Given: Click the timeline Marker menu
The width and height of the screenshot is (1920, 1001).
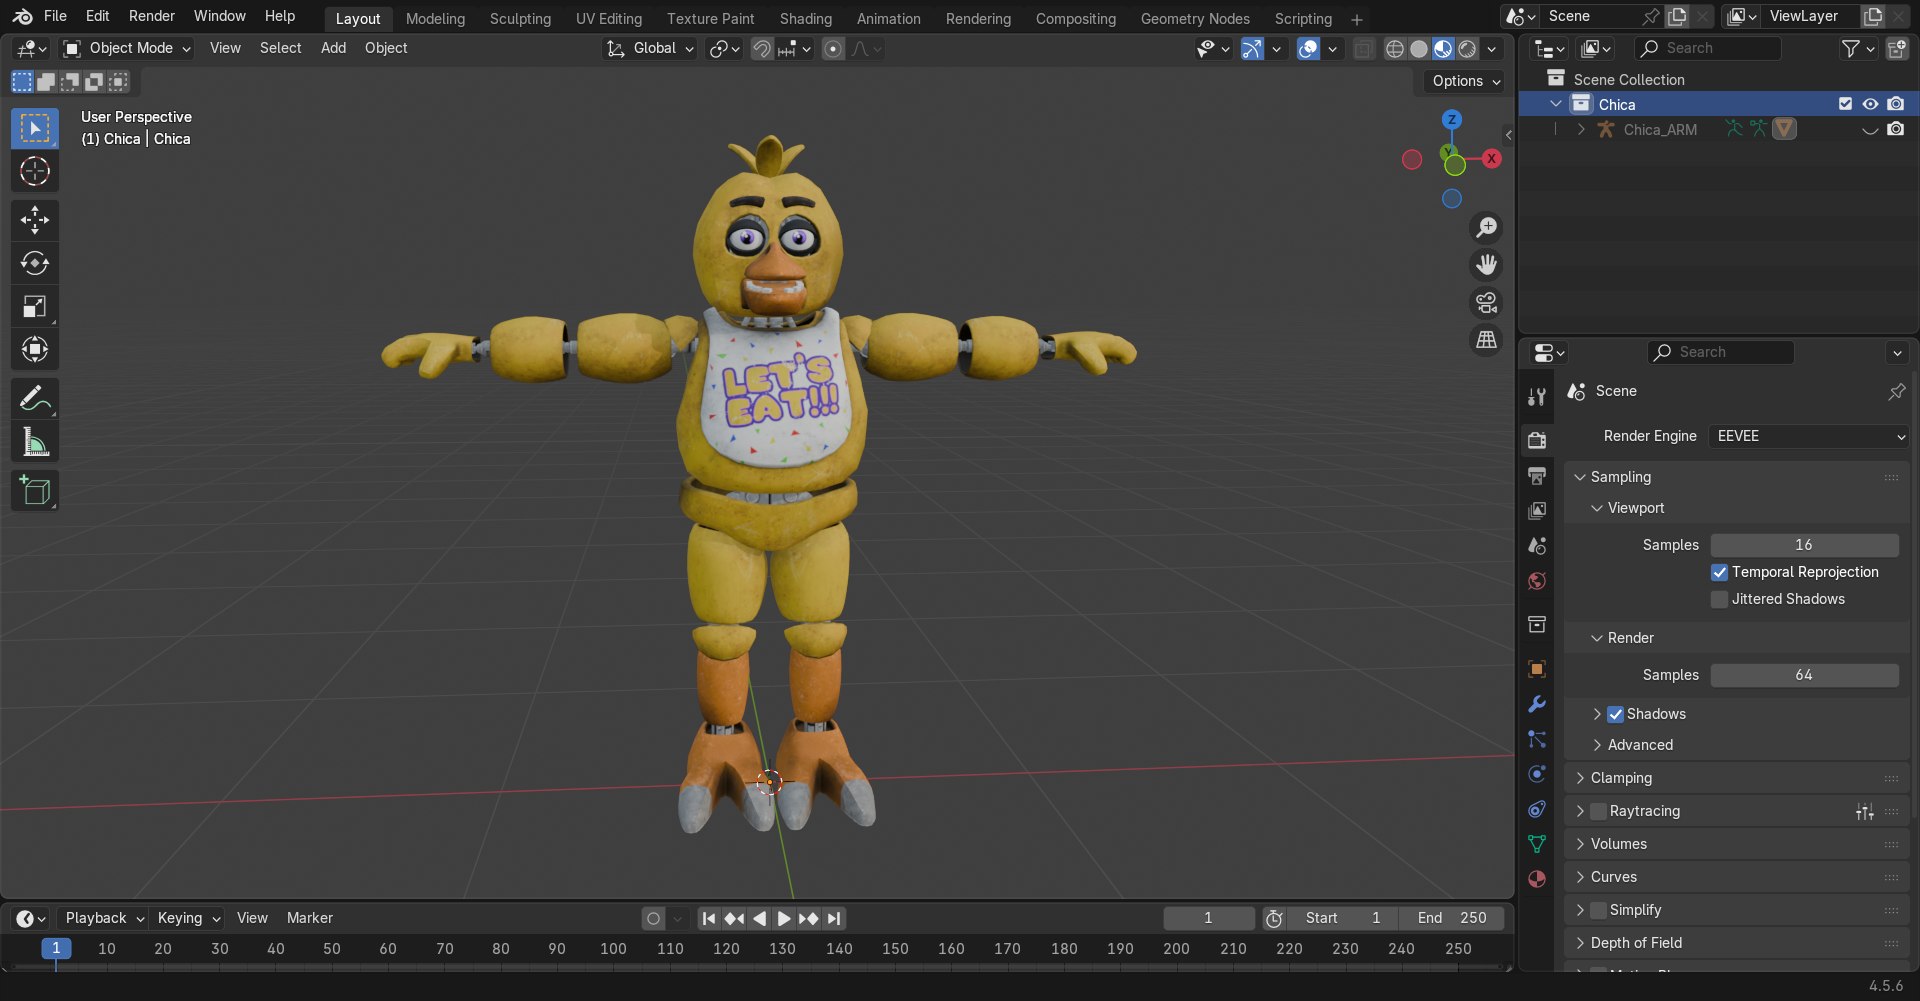Looking at the screenshot, I should [x=310, y=919].
